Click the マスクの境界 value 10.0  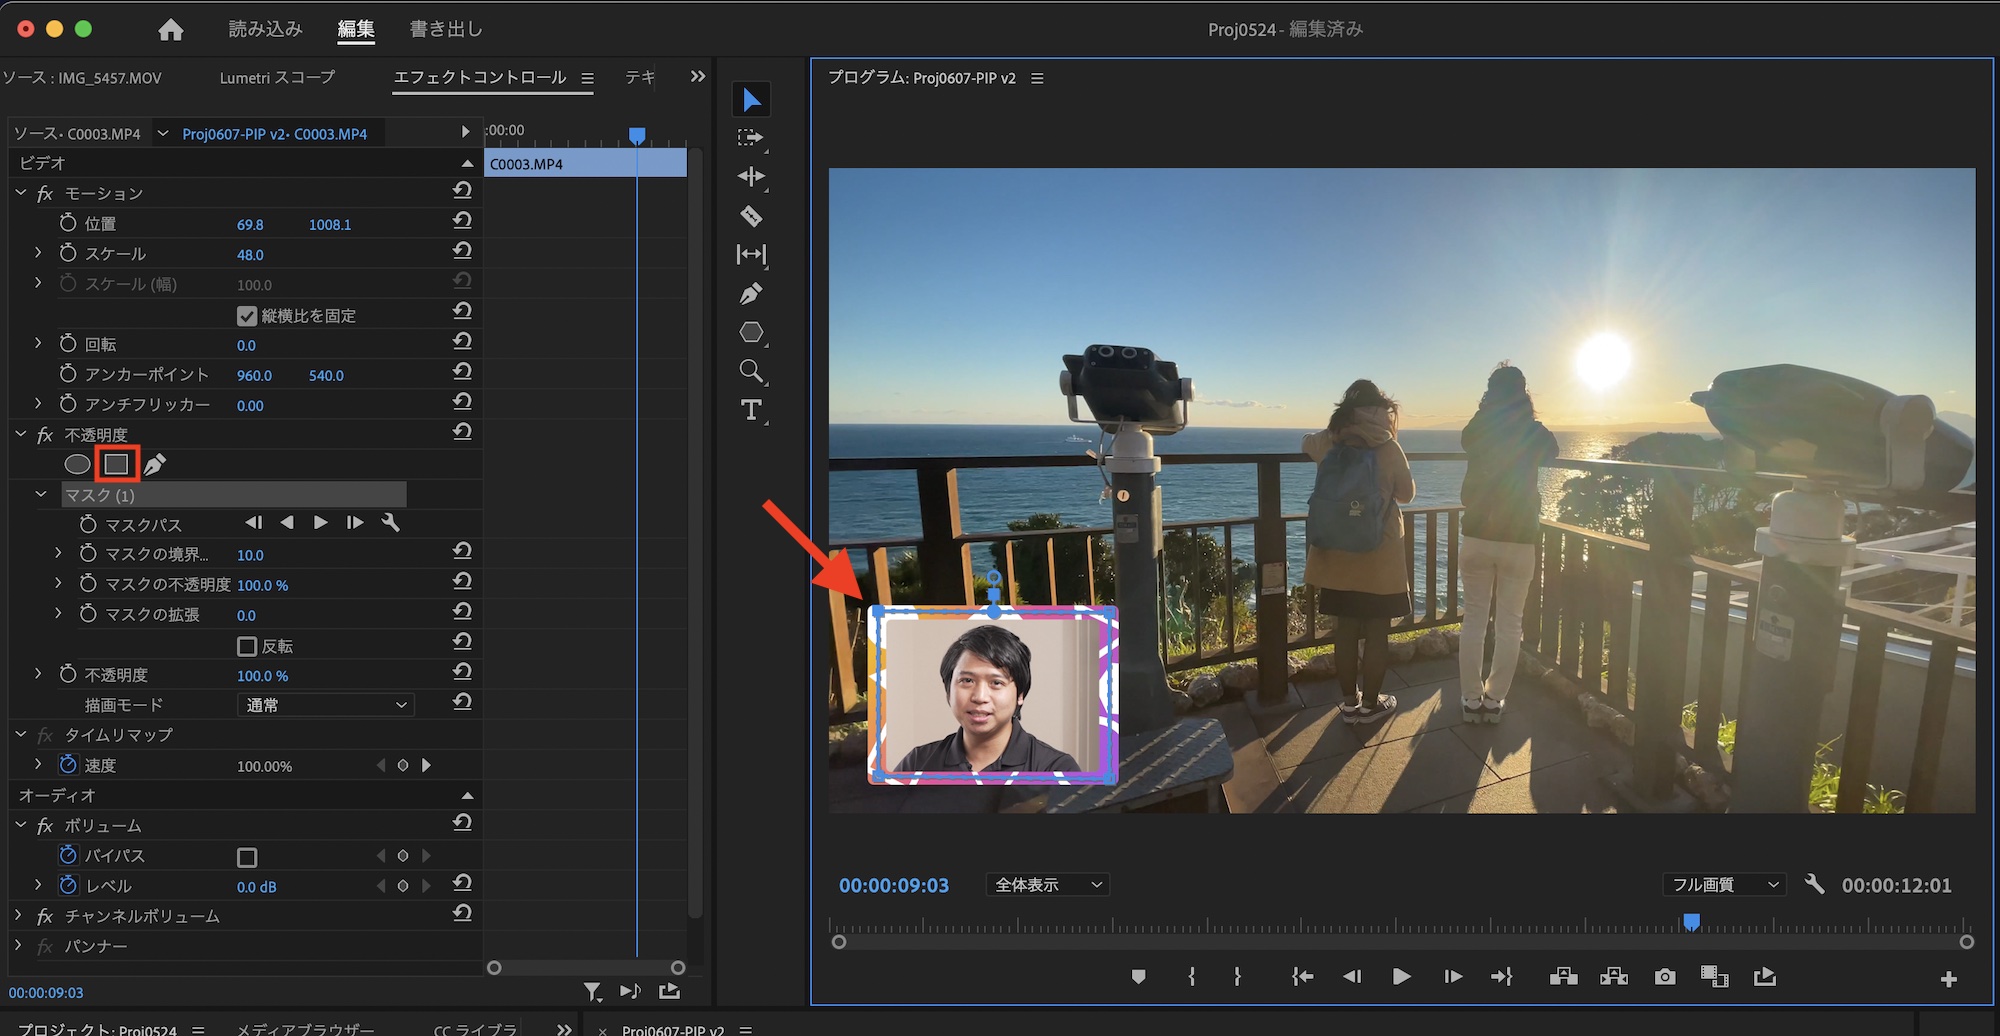click(250, 555)
